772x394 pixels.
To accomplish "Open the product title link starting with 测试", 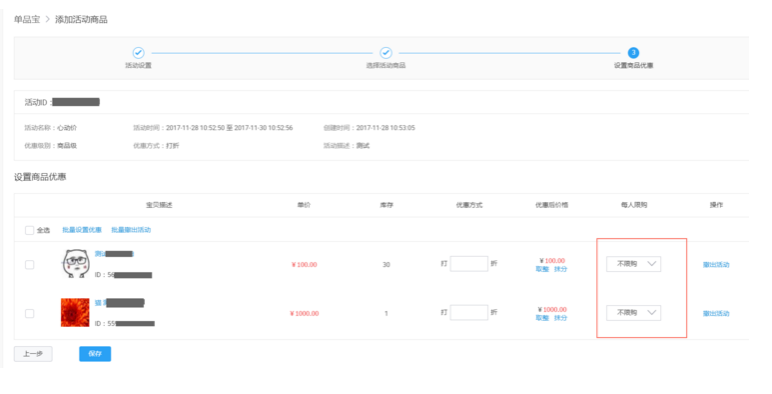I will 114,254.
